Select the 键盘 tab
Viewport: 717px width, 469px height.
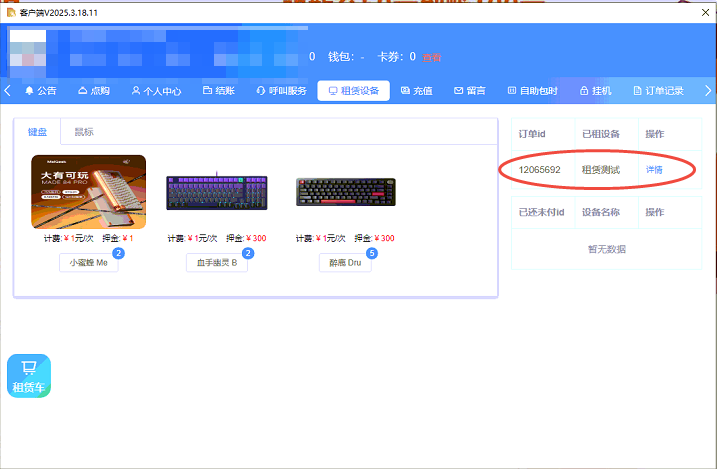[x=37, y=132]
